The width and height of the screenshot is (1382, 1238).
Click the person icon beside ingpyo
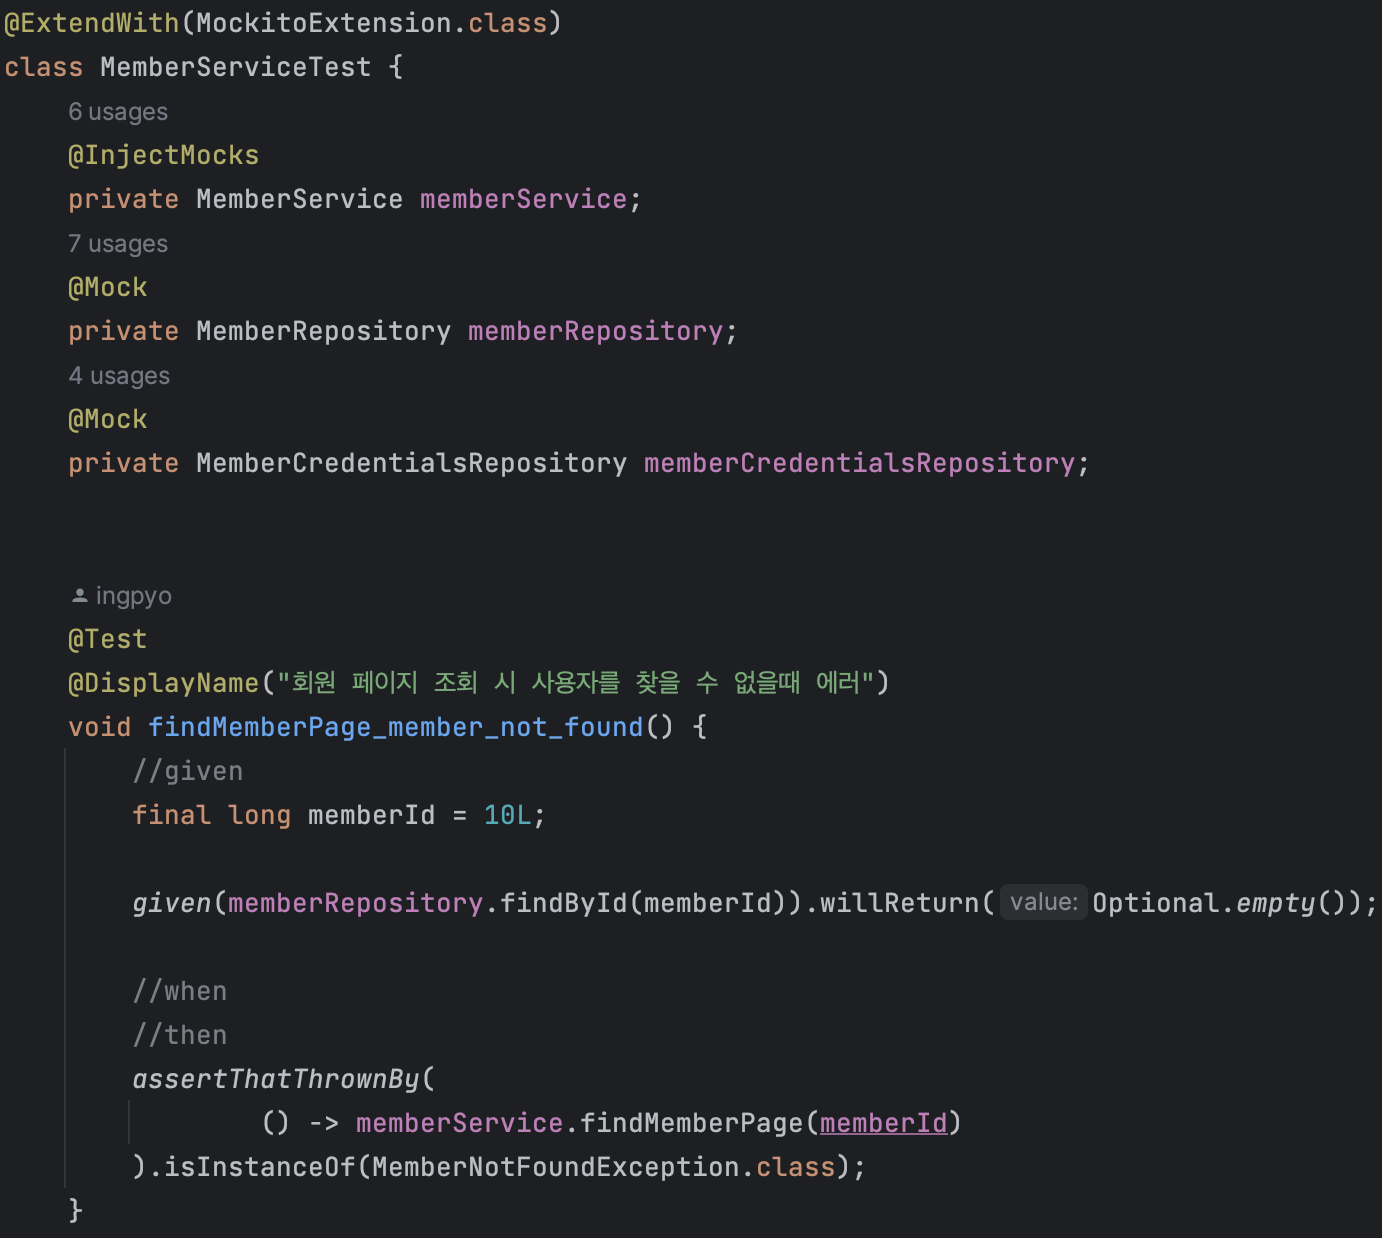click(x=80, y=596)
